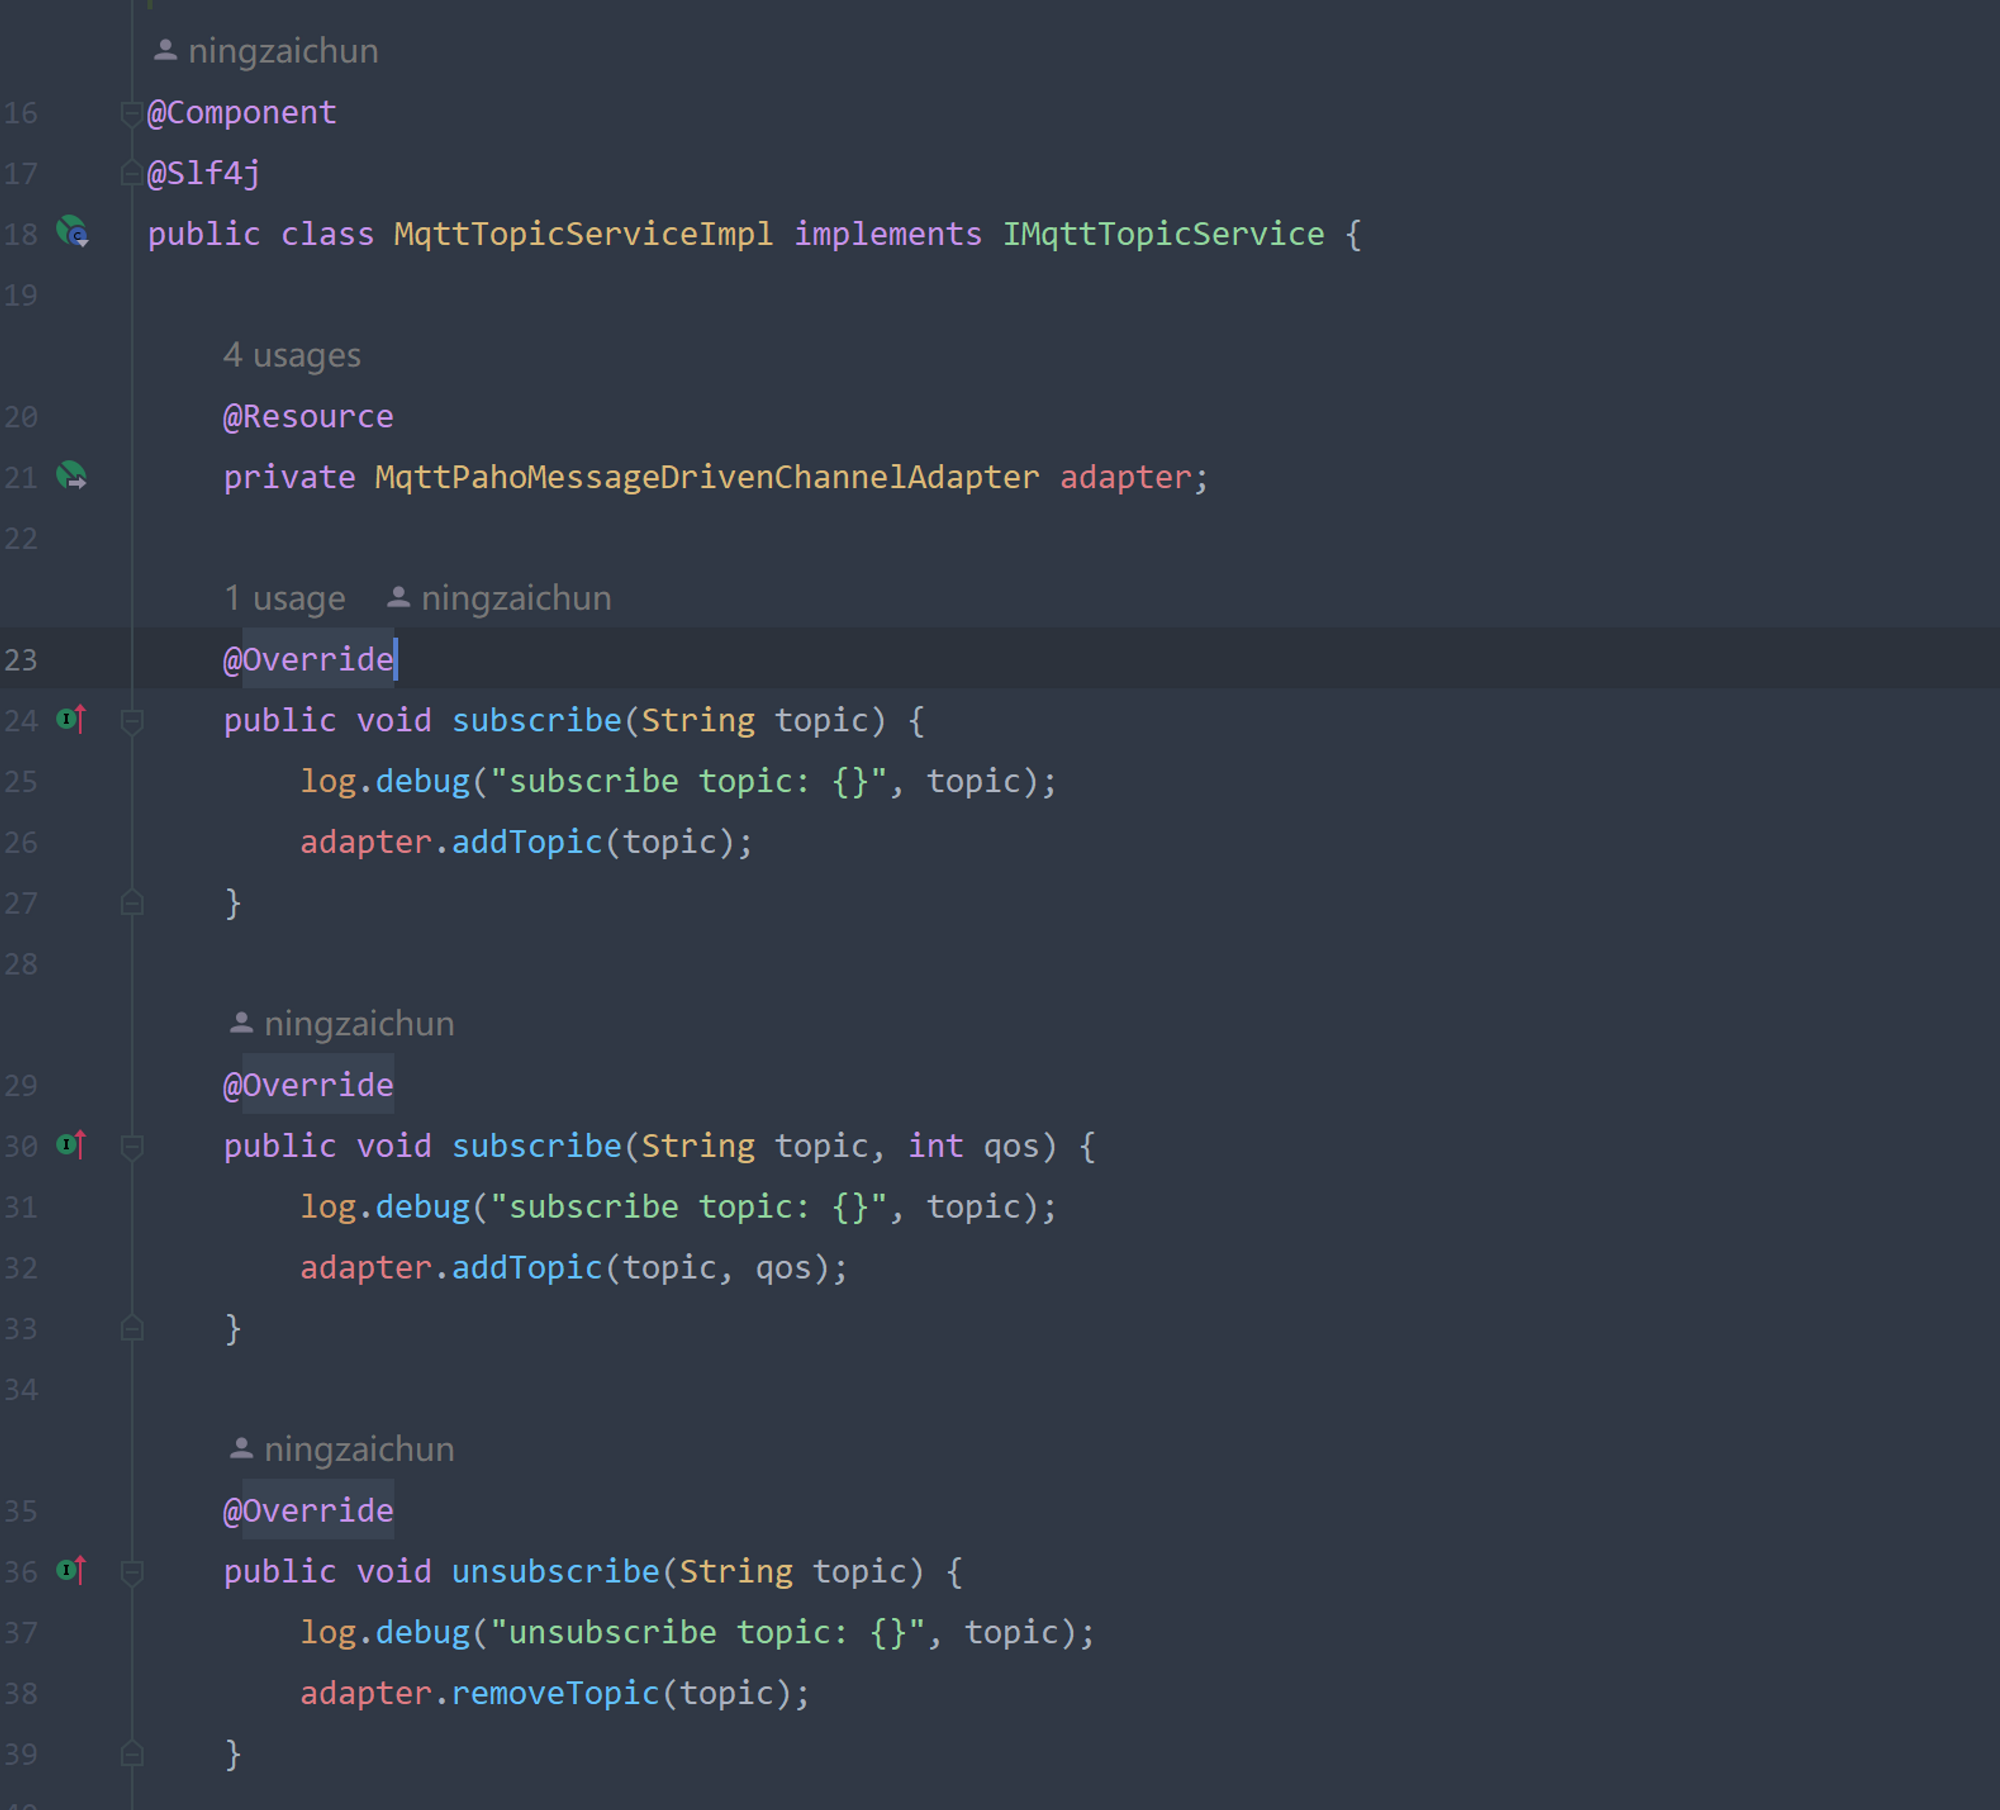Click the autowired dependency gutter icon beside the adapter field

[x=72, y=476]
